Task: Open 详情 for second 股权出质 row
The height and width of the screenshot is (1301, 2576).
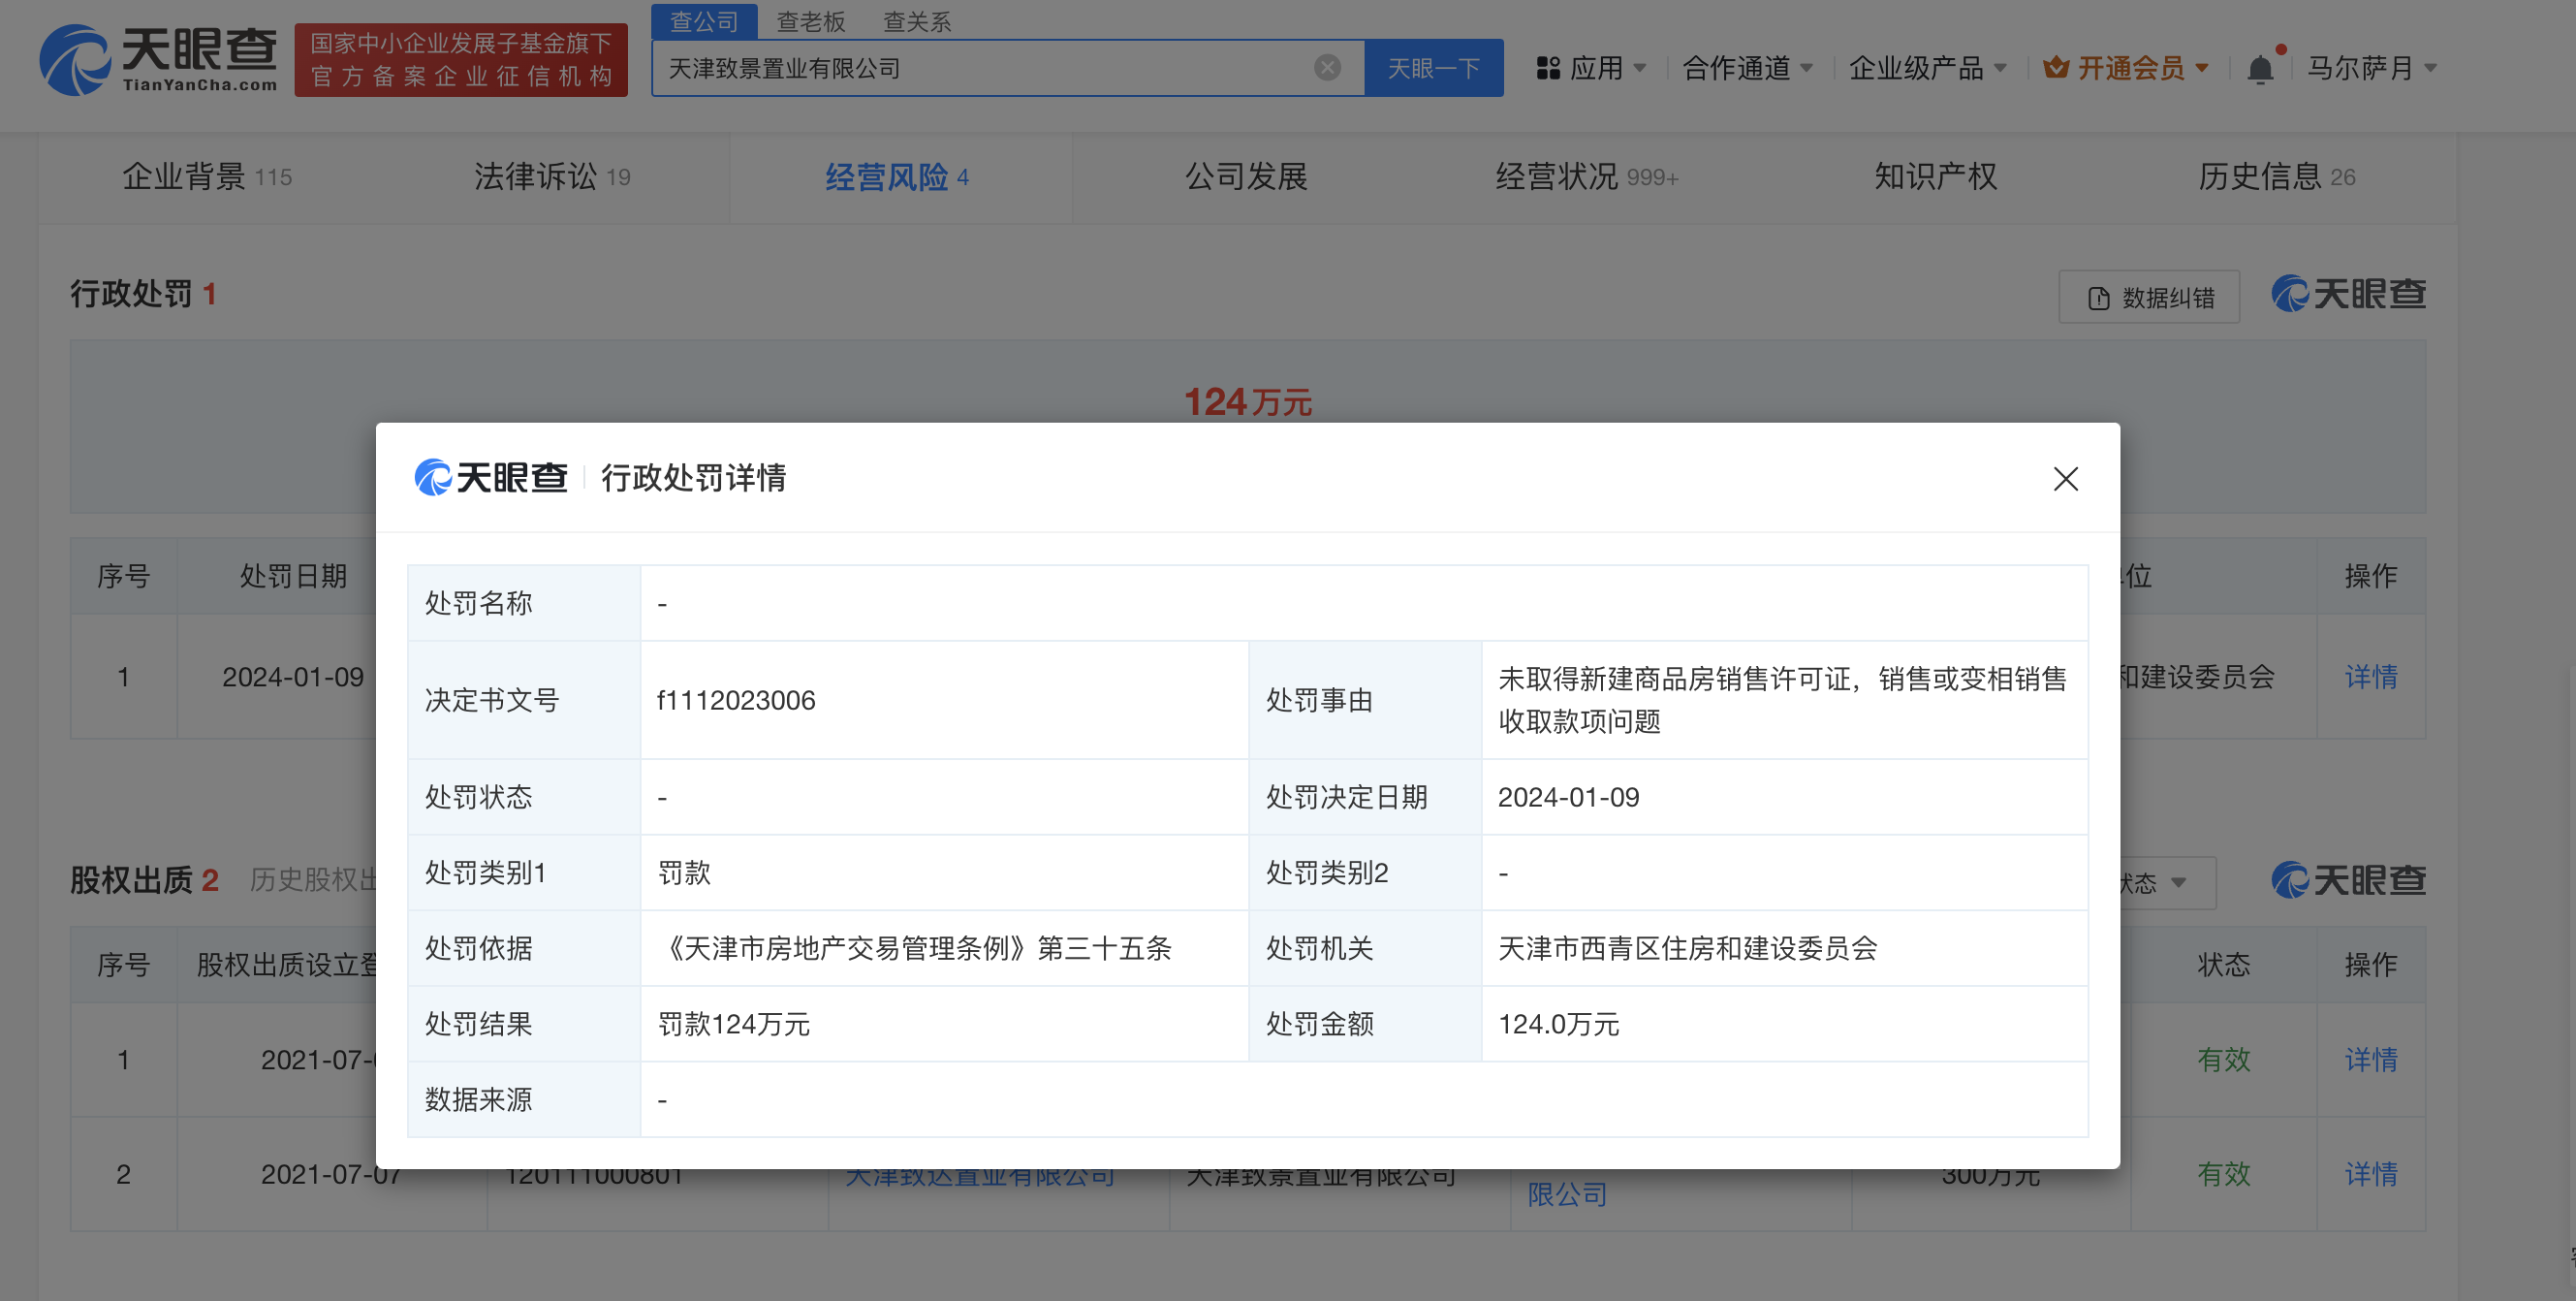Action: (2370, 1174)
